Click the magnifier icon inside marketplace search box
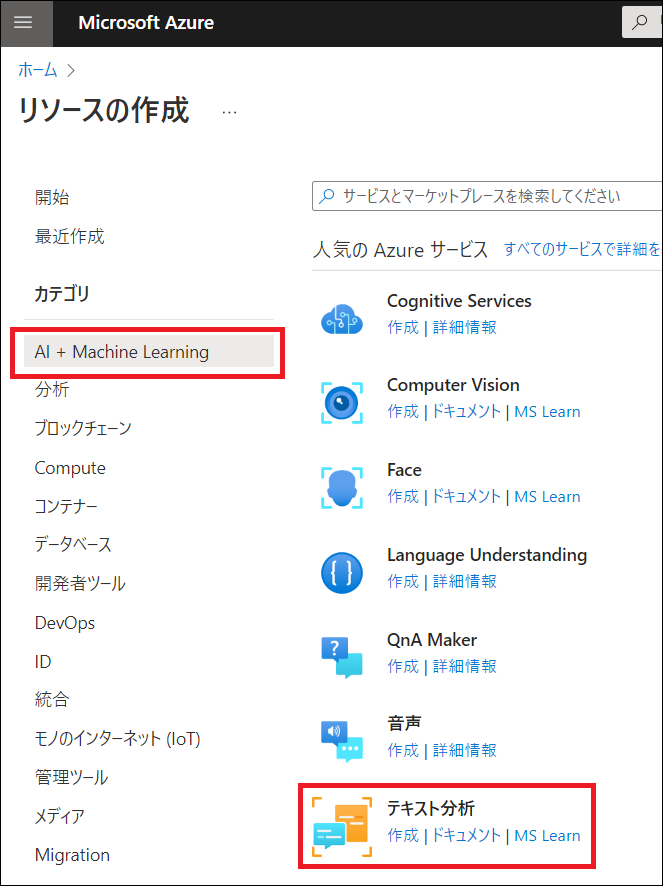 click(327, 196)
